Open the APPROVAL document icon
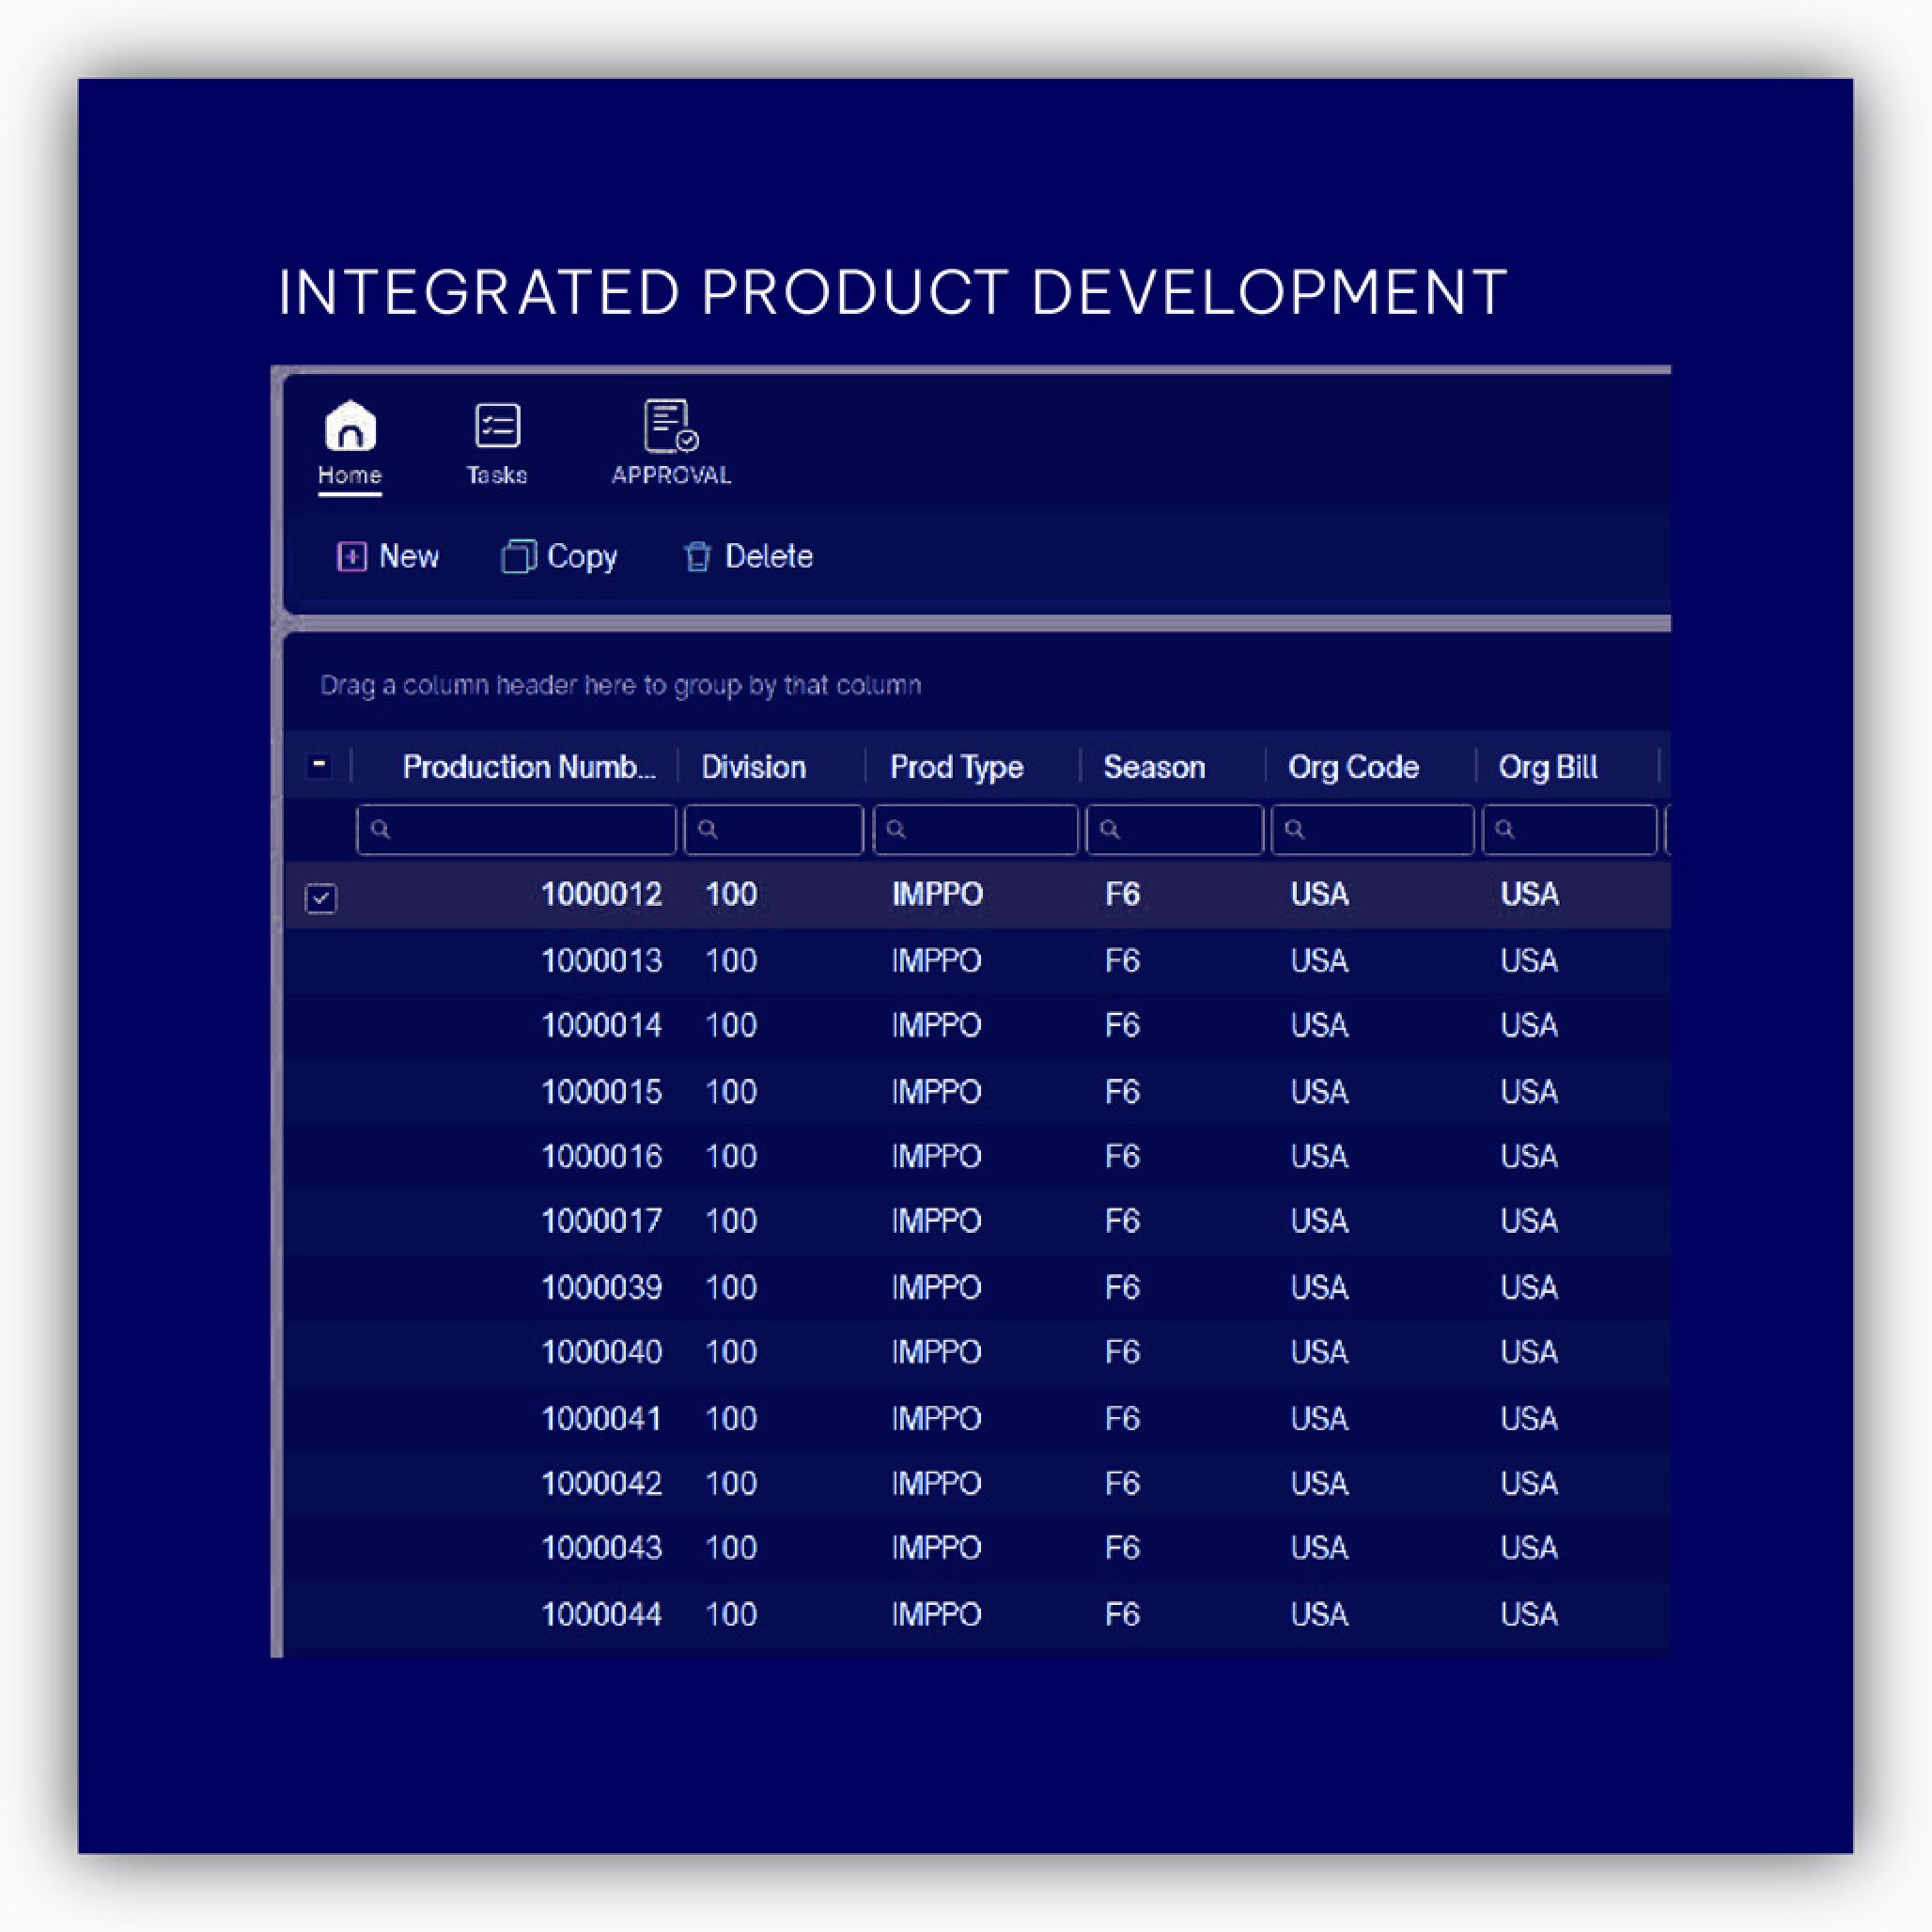This screenshot has height=1932, width=1932. click(670, 425)
